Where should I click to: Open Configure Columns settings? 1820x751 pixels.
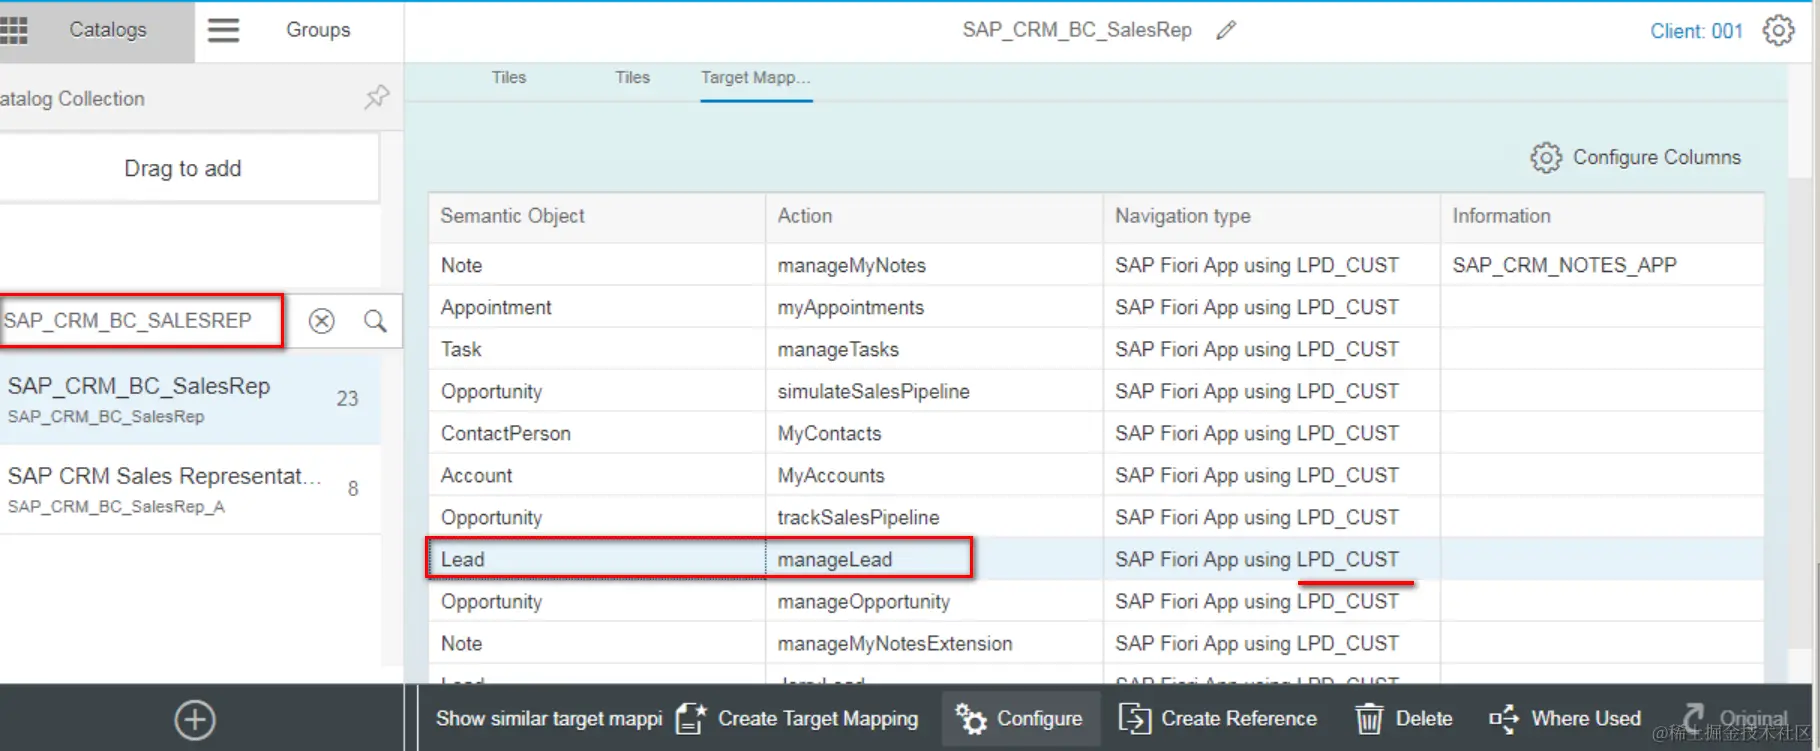[1635, 157]
